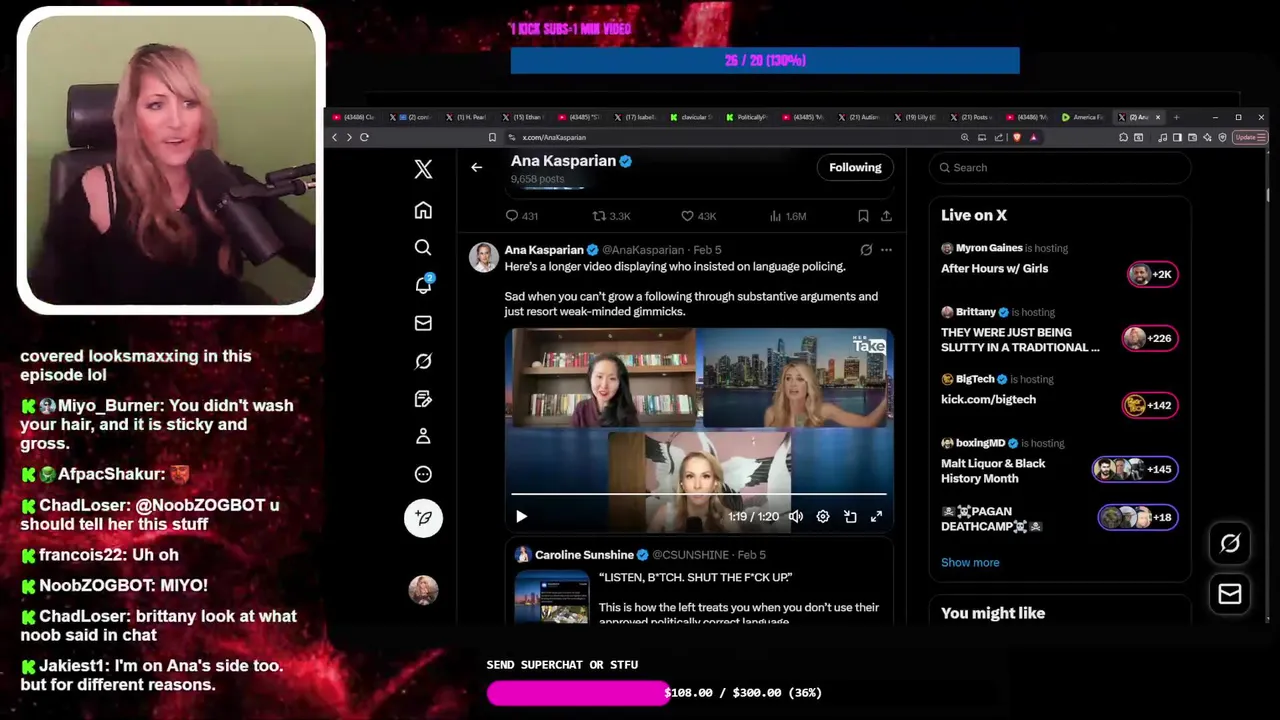Play the embedded video
The image size is (1280, 720).
click(521, 516)
